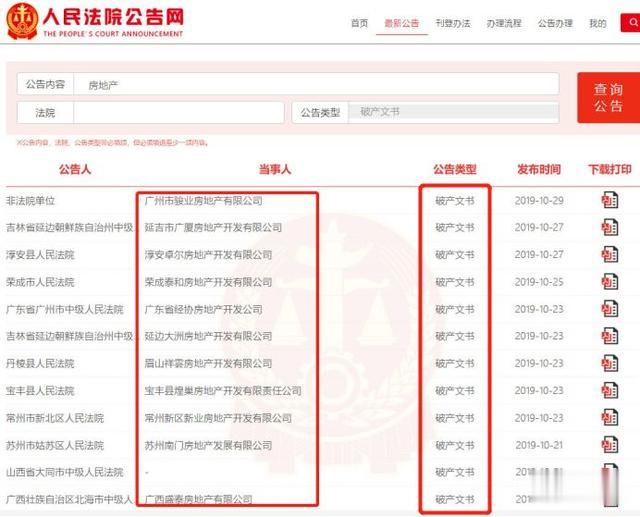Viewport: 640px width, 517px height.
Task: Download document for 眉山祥云房地产开发有限公司
Action: click(x=609, y=363)
